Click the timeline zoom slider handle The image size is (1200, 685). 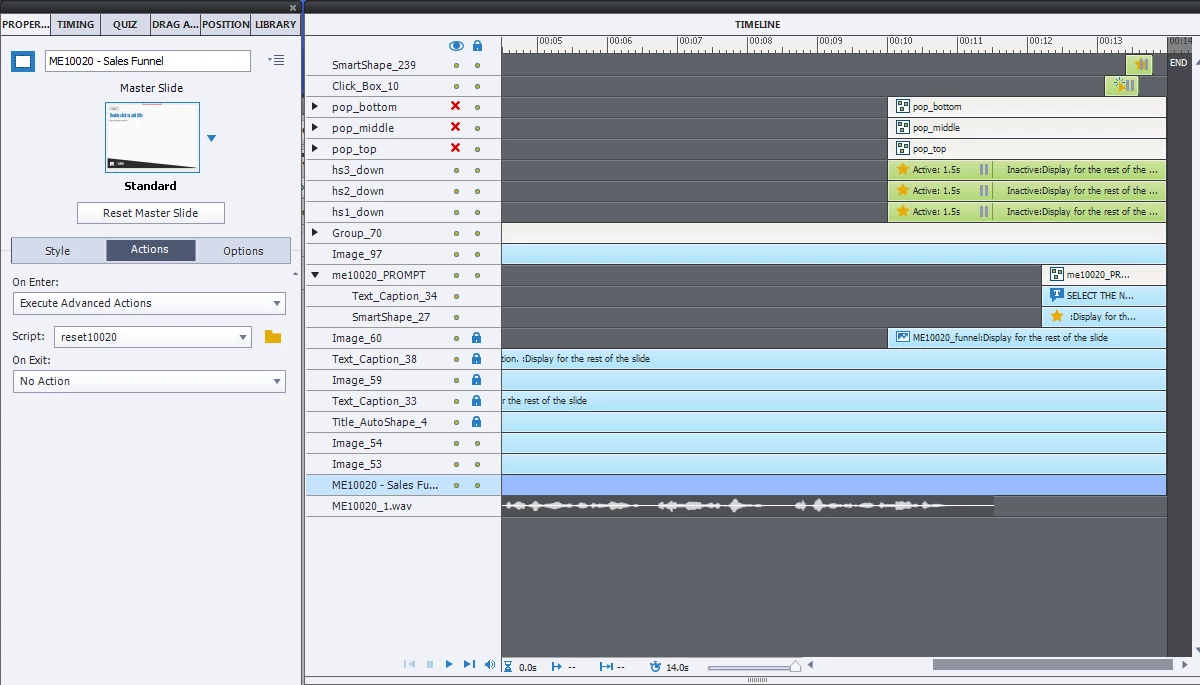click(x=795, y=665)
